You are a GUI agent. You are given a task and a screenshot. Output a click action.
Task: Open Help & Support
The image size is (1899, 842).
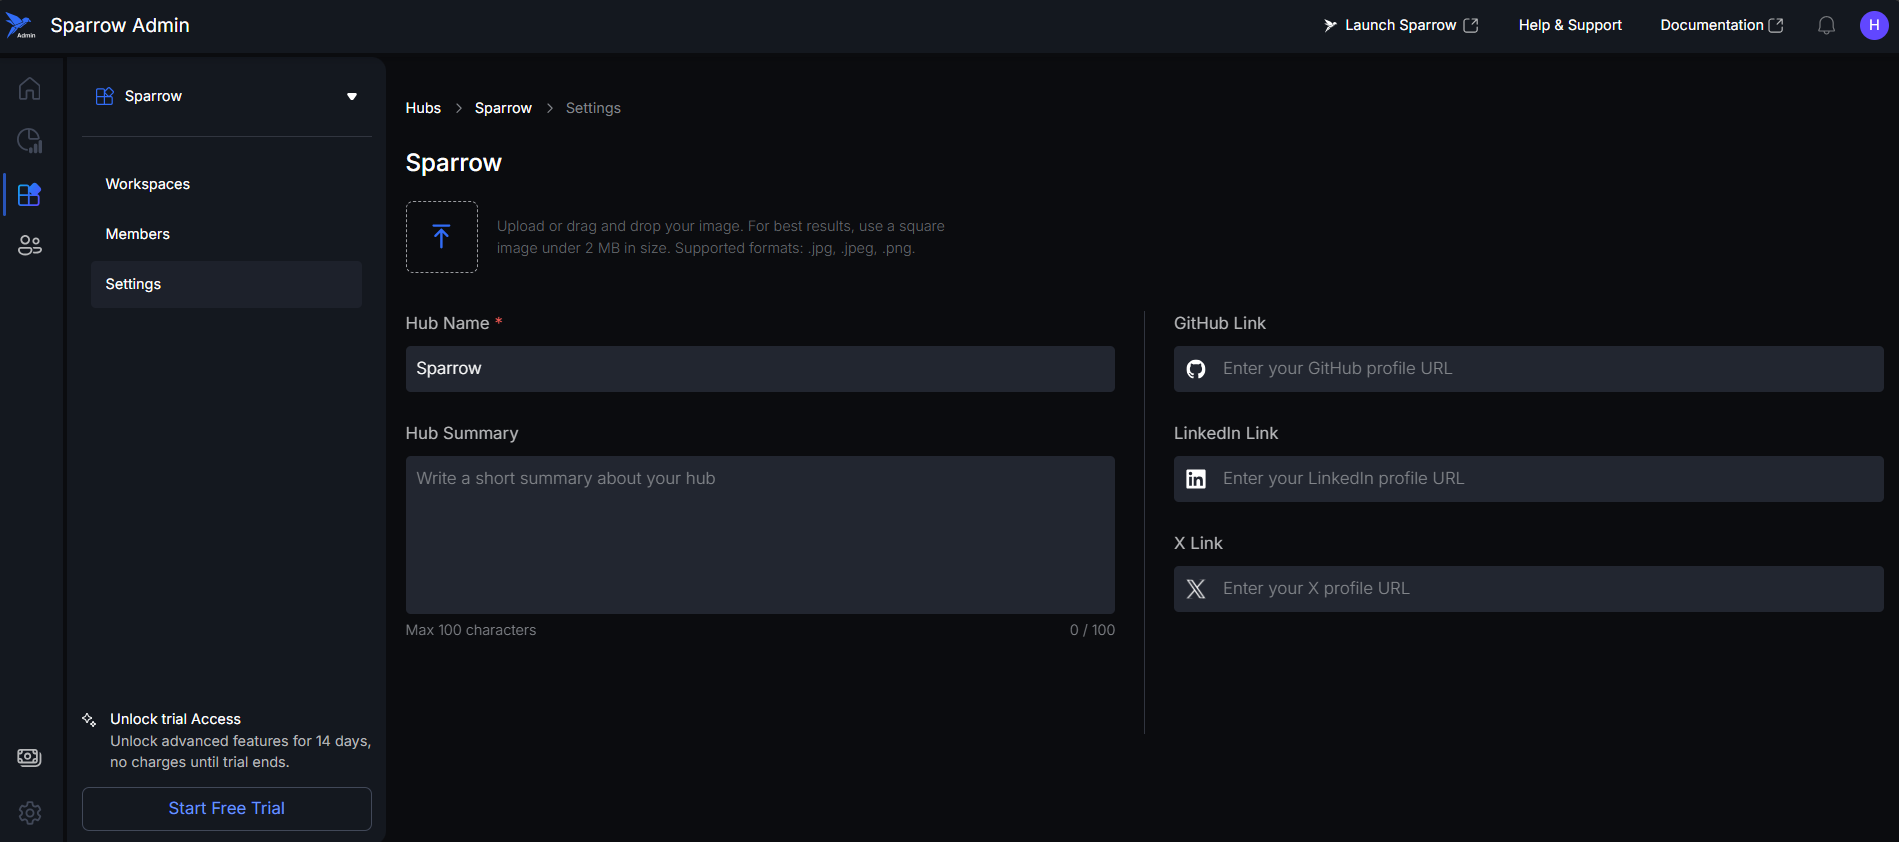coord(1570,25)
